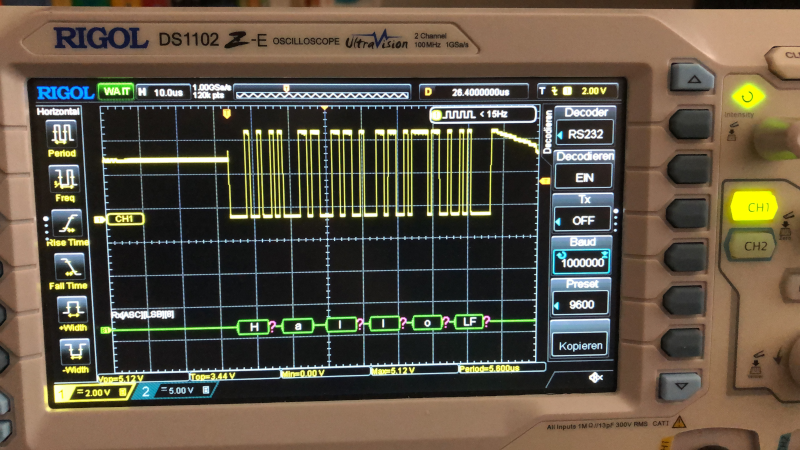Select the decoded 'o' character box
Screen dimensions: 800x450
(427, 322)
